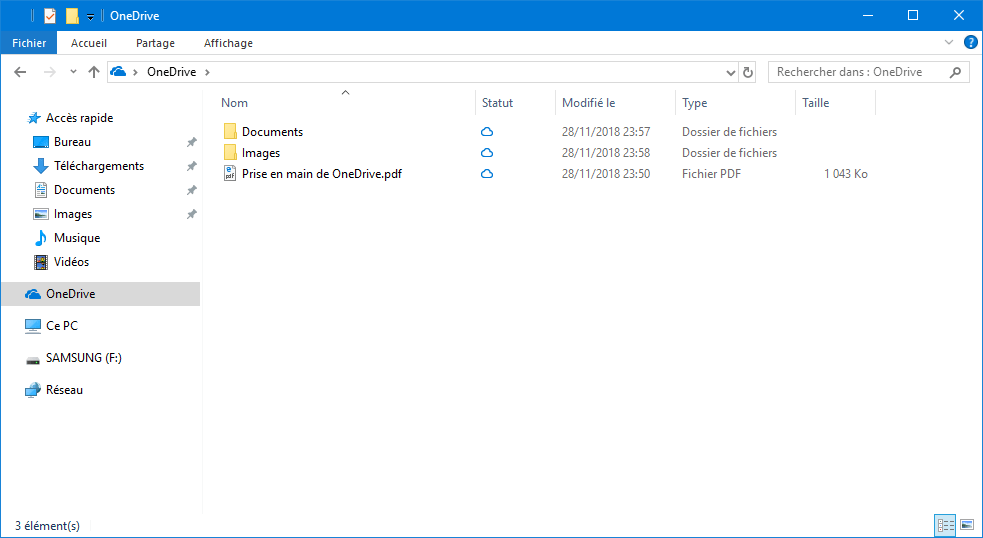
Task: Click the 1 043 Ko size cell
Action: tap(846, 174)
